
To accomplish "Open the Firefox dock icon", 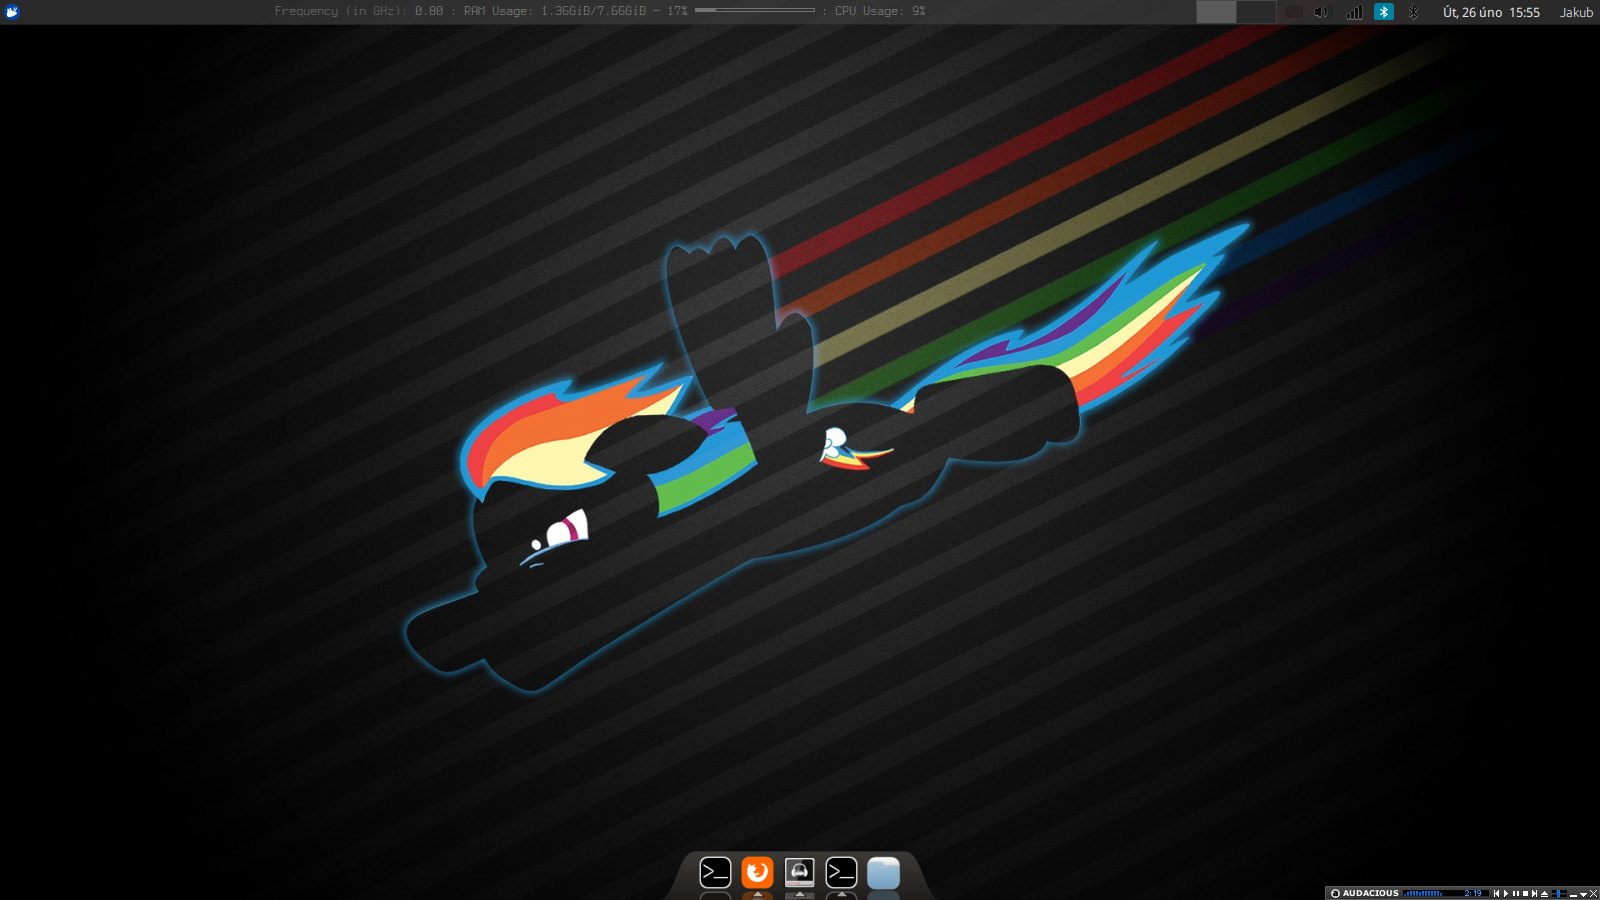I will [x=757, y=873].
